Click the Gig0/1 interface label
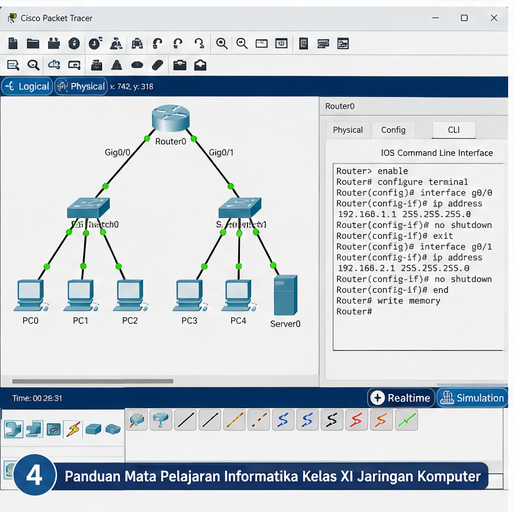Screen dimensions: 514x512 click(221, 152)
